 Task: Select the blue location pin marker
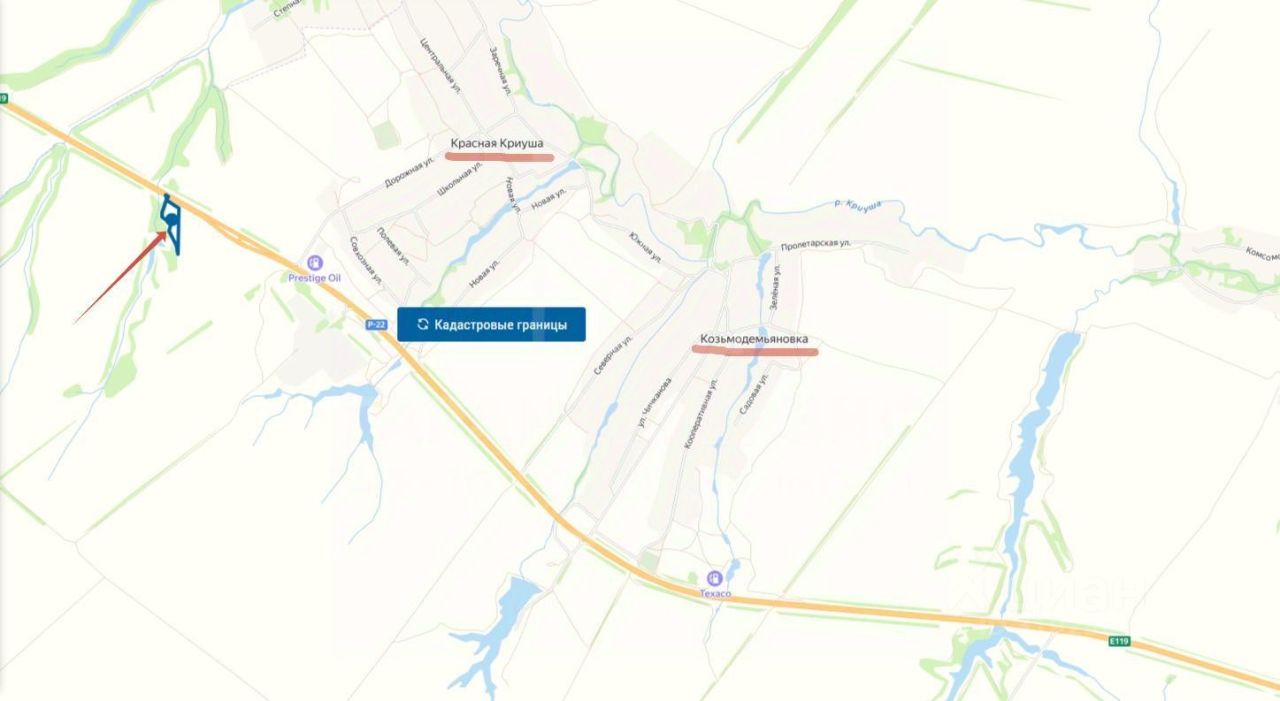pos(171,218)
